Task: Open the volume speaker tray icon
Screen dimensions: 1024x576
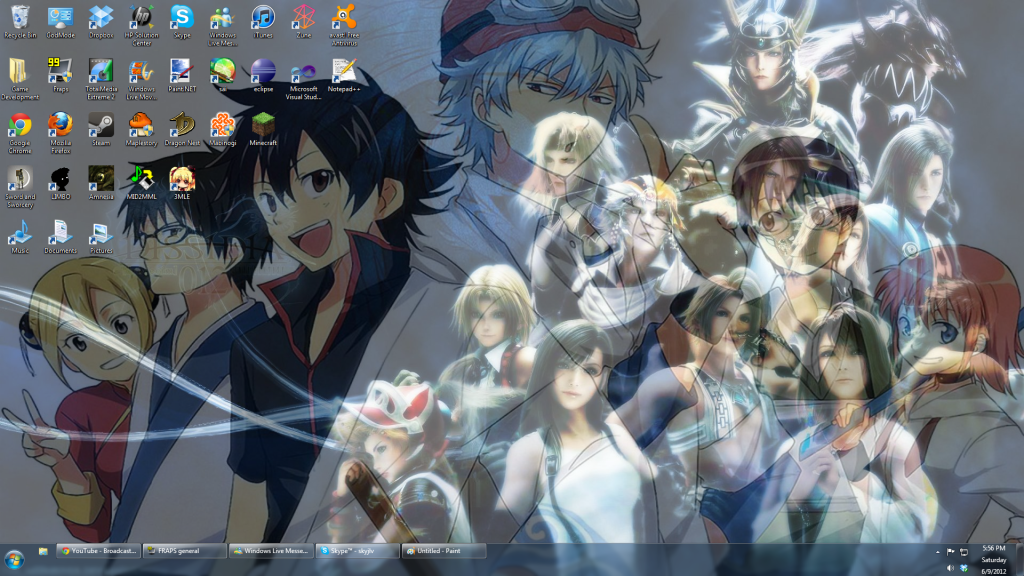Action: pos(950,568)
